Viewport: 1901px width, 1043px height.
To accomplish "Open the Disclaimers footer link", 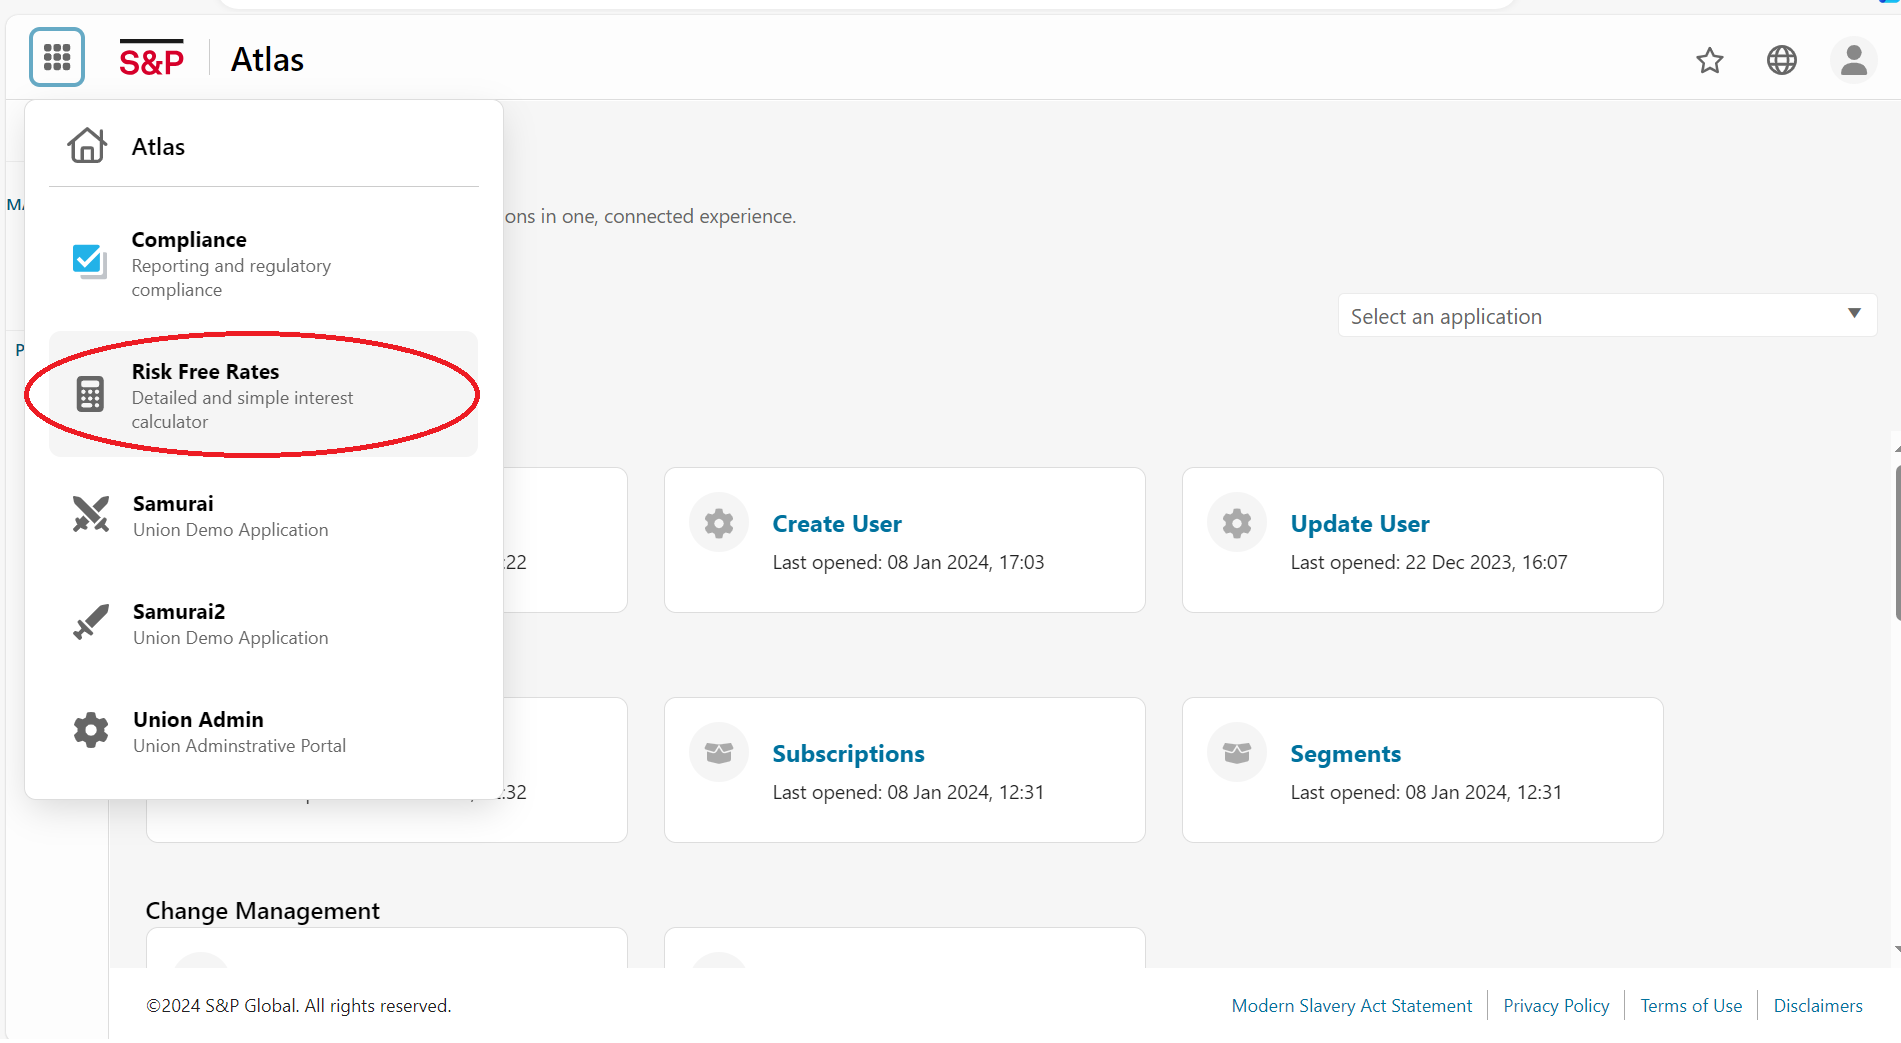I will (1818, 1006).
